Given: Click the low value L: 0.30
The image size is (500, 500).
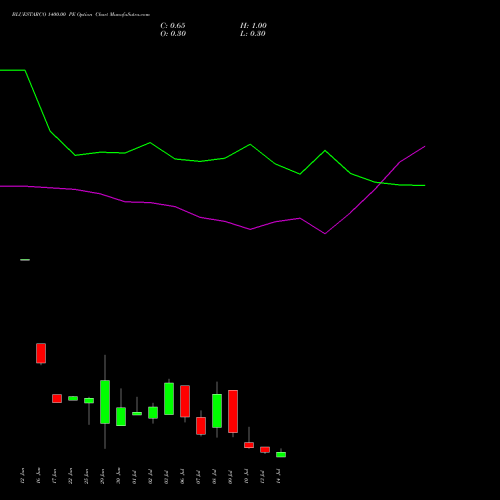Looking at the screenshot, I should coord(253,34).
